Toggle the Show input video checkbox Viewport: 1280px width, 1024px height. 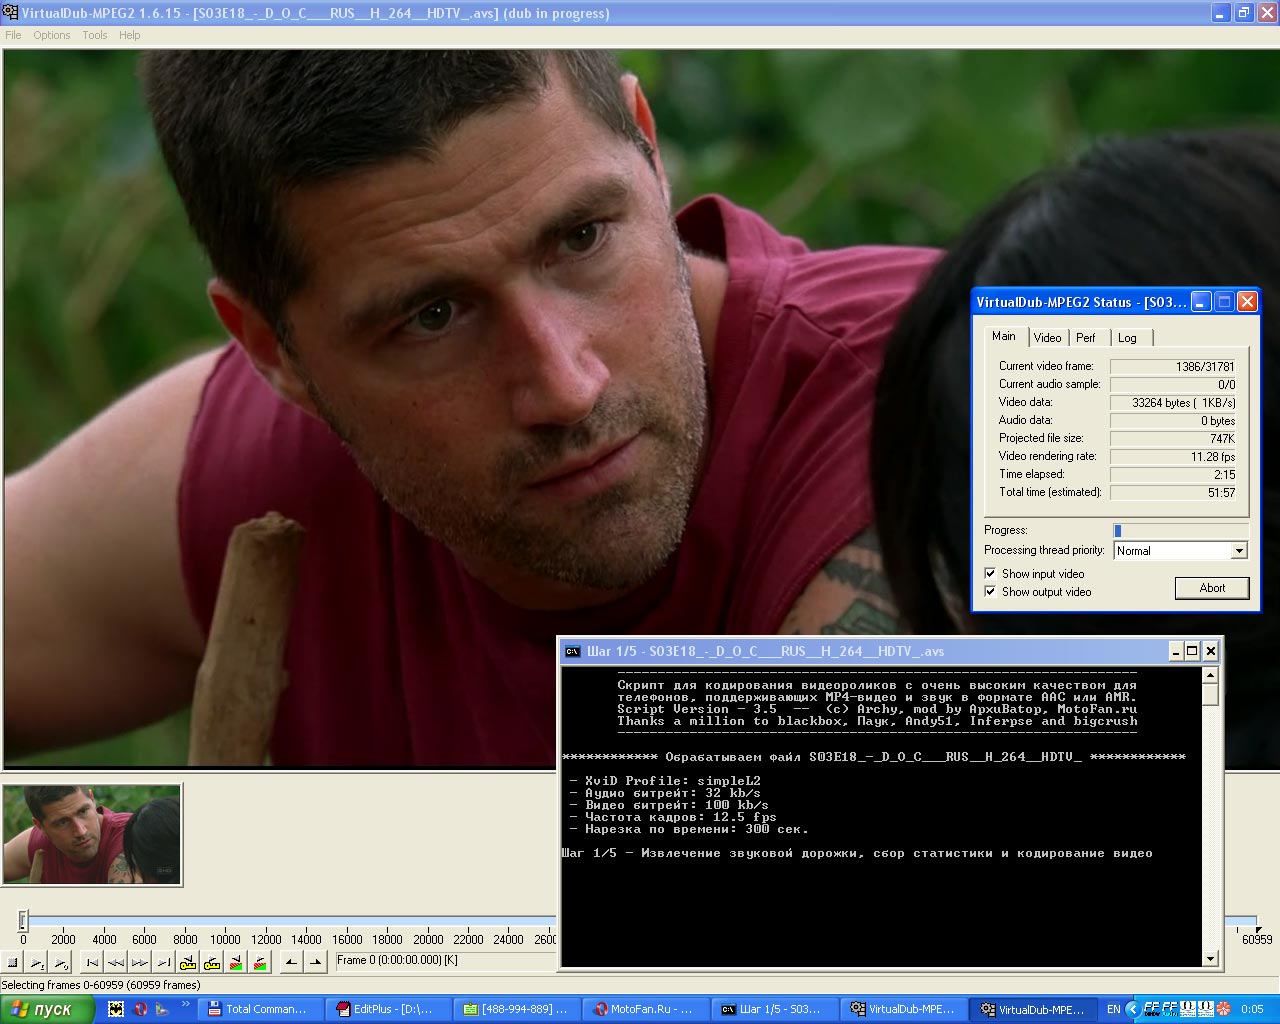click(990, 574)
